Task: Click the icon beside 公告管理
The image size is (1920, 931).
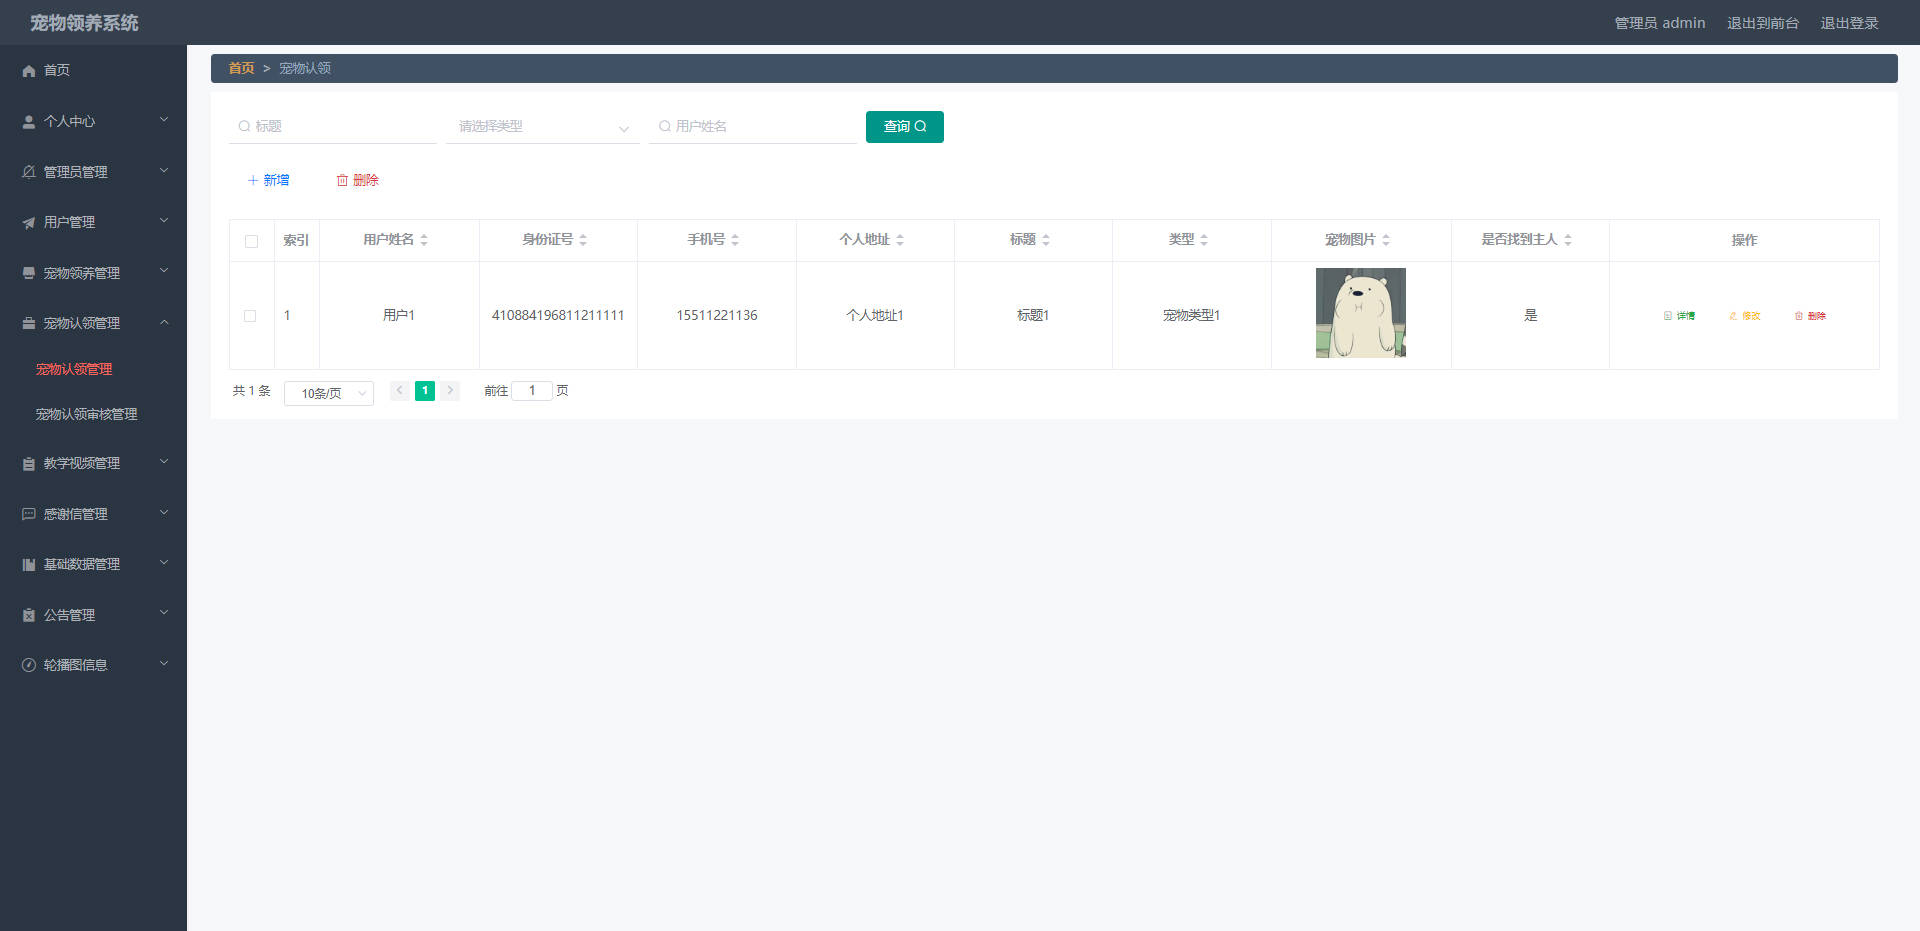Action: [29, 615]
